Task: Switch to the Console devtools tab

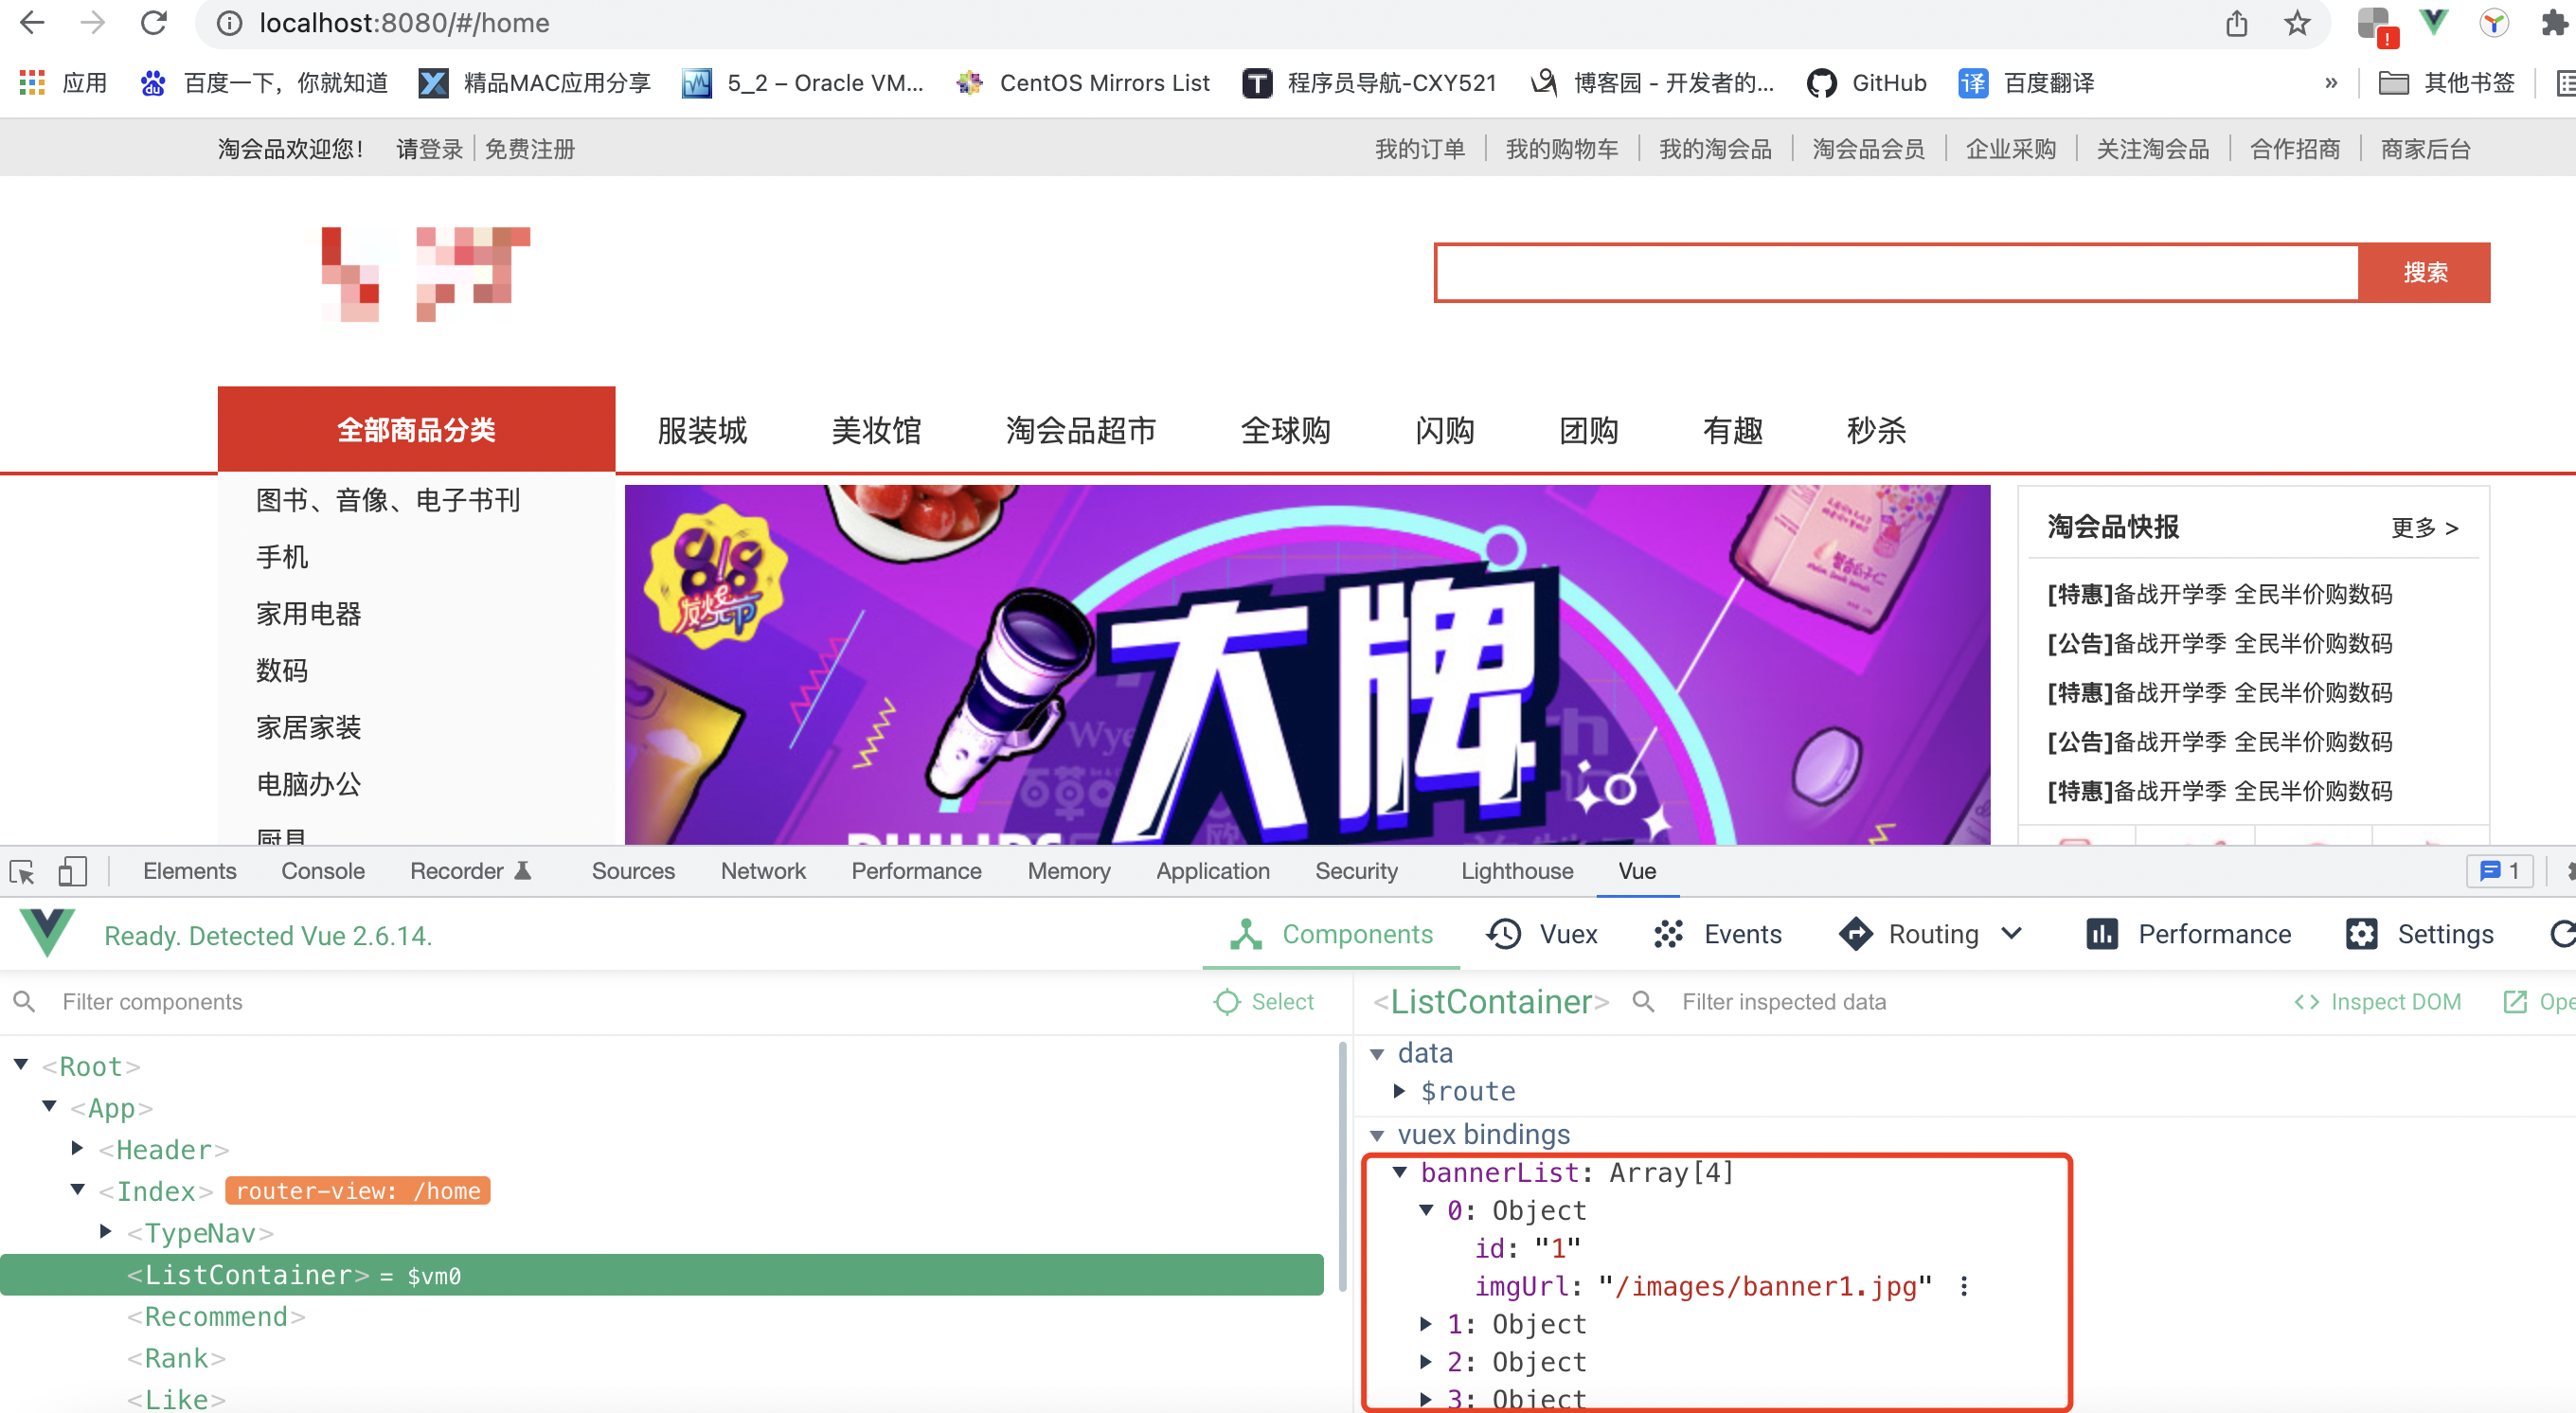Action: [x=322, y=871]
